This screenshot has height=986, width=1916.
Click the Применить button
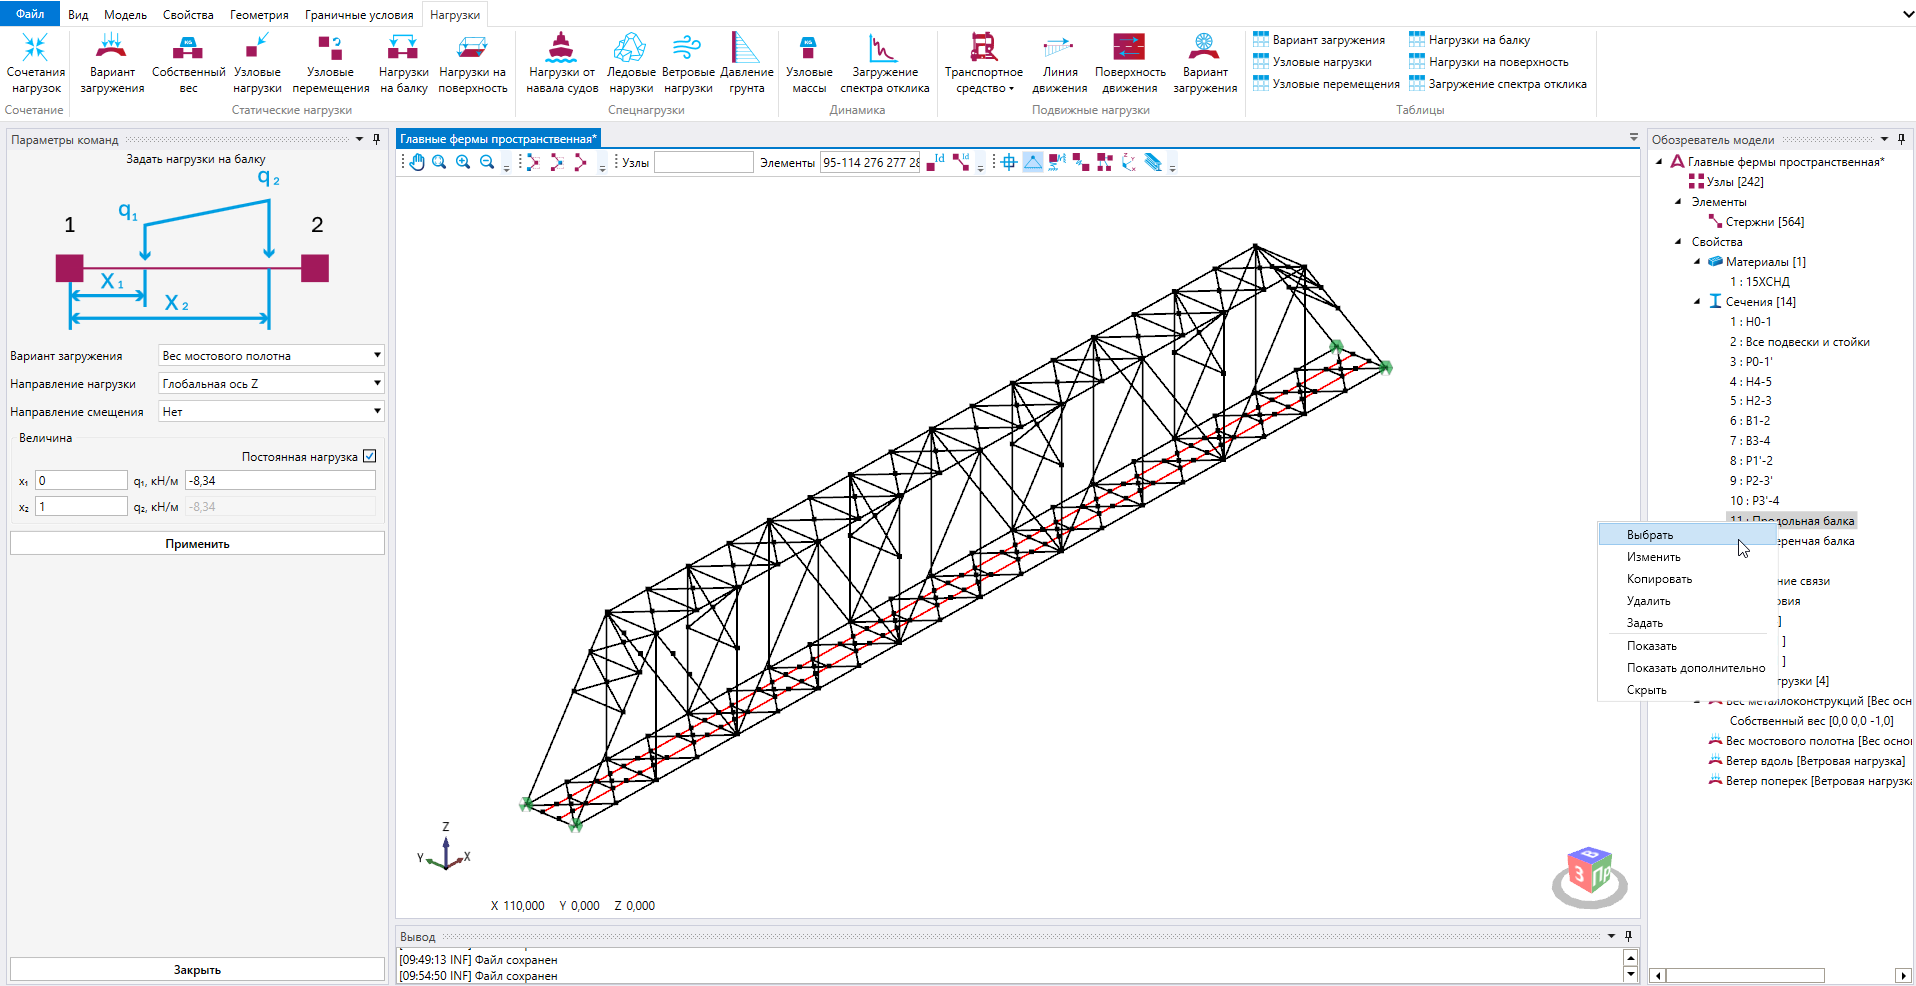click(197, 543)
